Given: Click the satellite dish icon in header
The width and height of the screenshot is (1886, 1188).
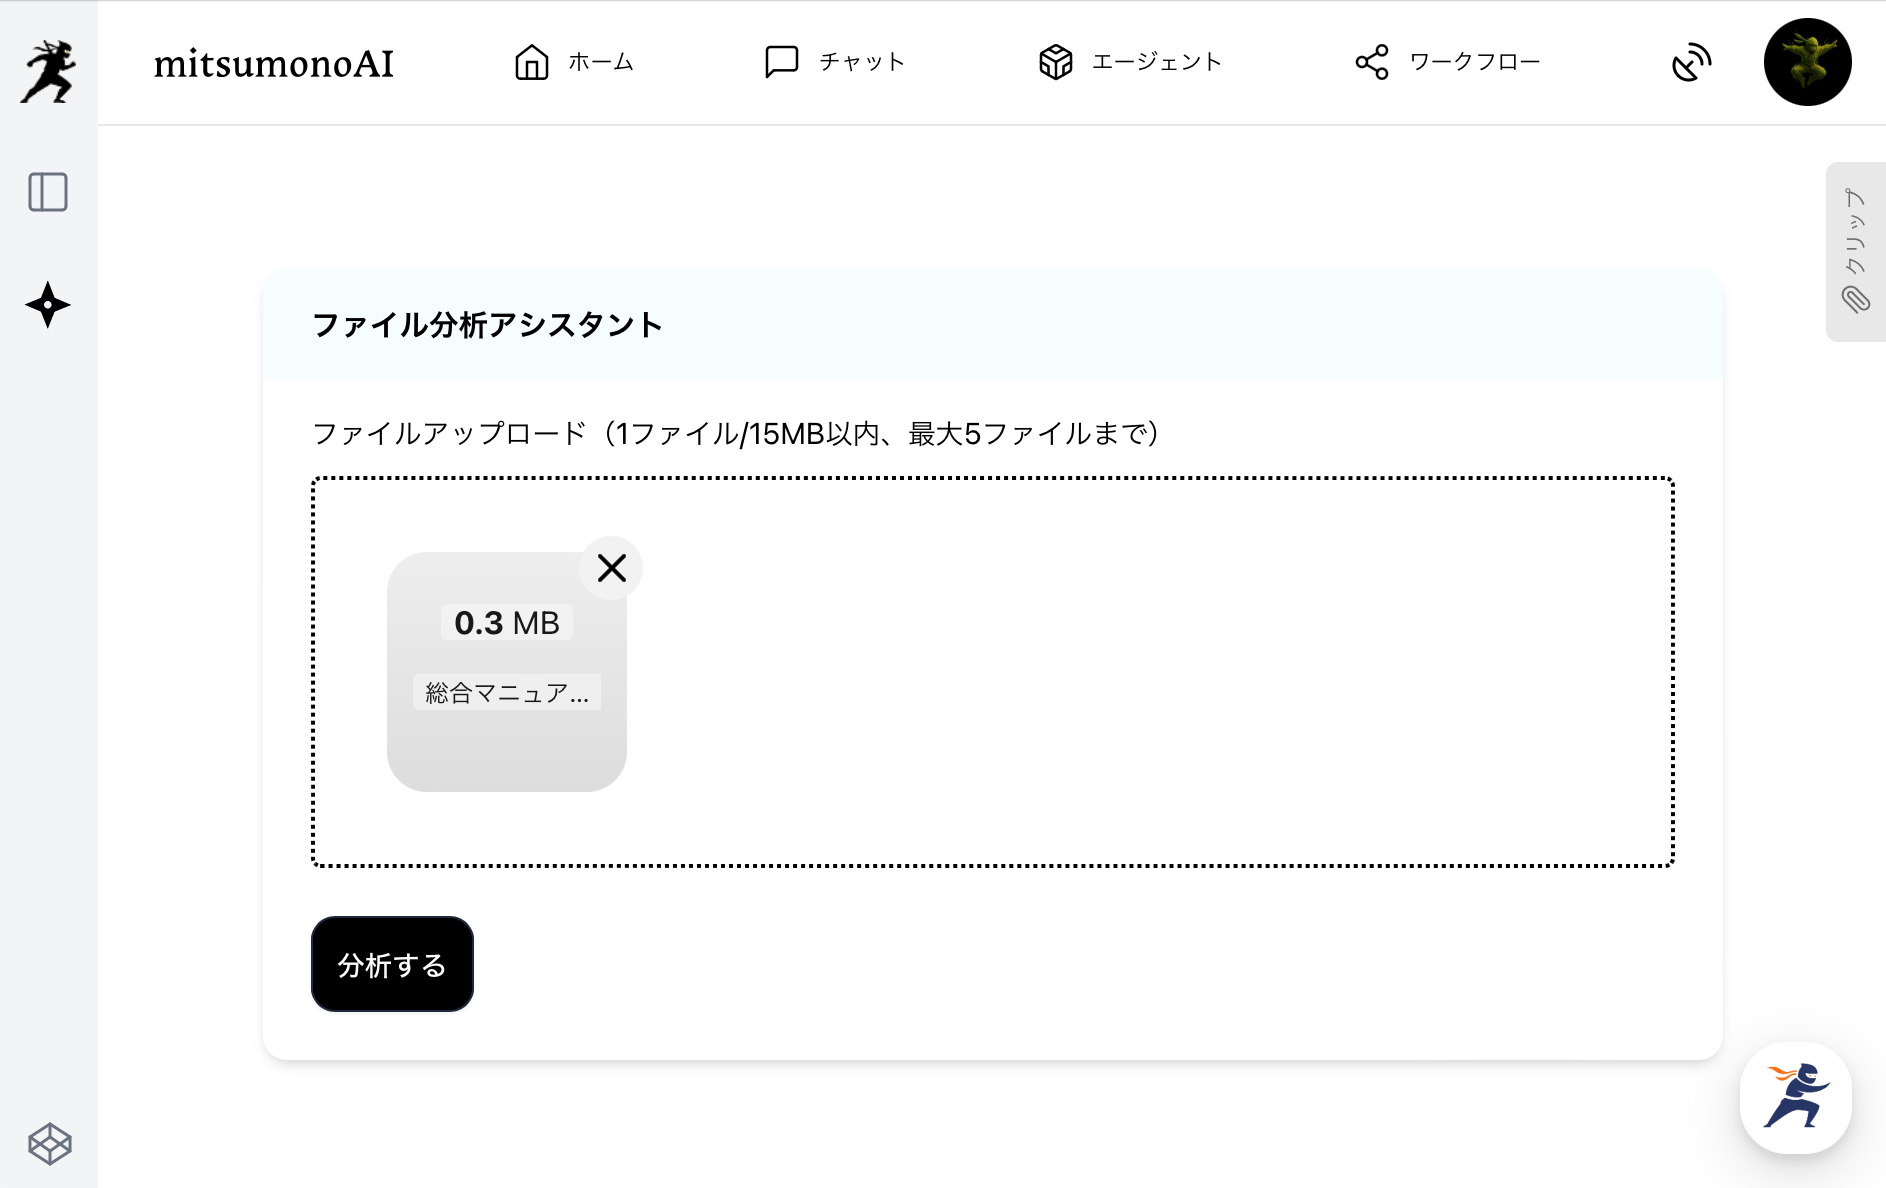Looking at the screenshot, I should [x=1691, y=62].
